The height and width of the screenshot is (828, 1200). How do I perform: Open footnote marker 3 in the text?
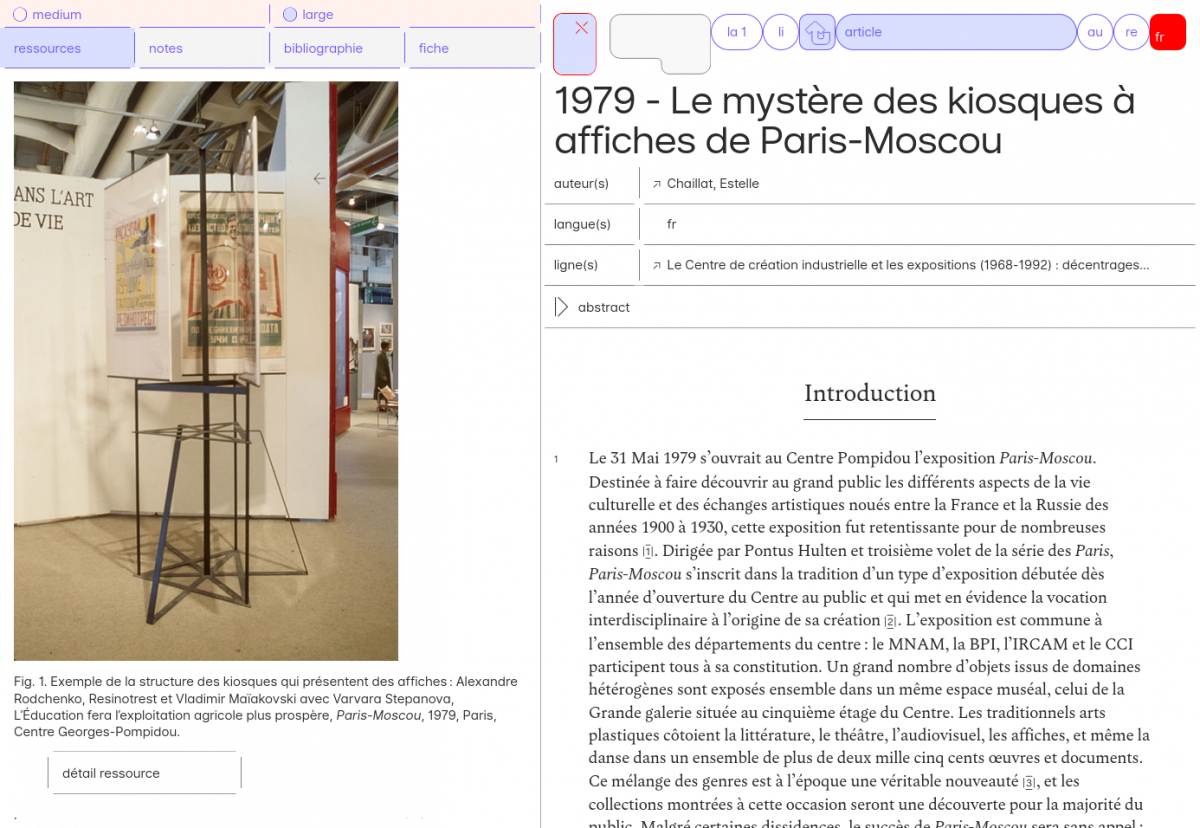click(1028, 782)
